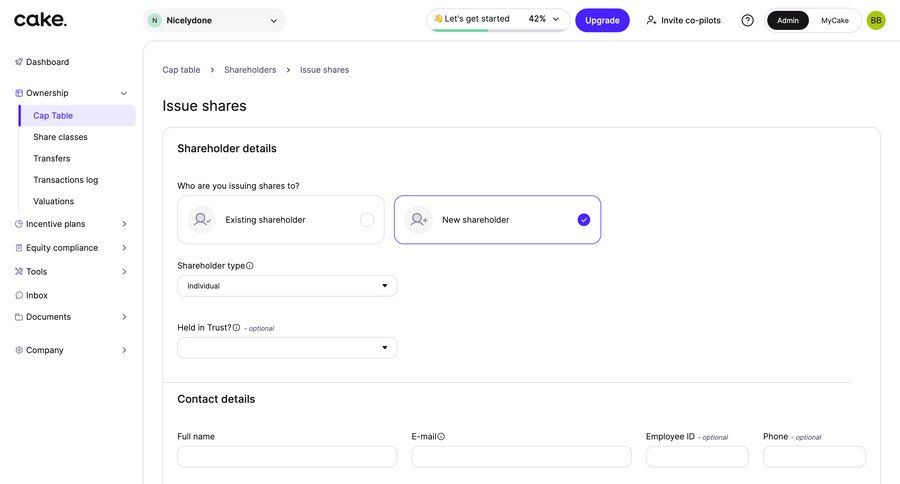Click the Shareholder type info icon

(x=250, y=266)
